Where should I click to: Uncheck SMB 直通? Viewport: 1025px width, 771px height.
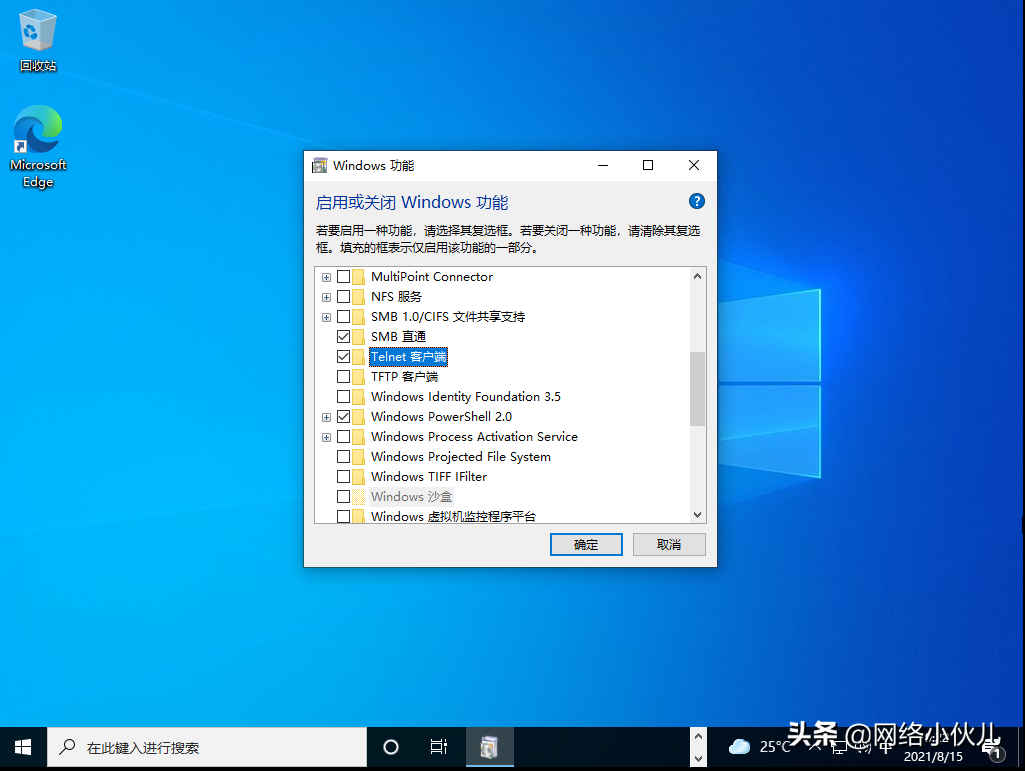click(343, 336)
